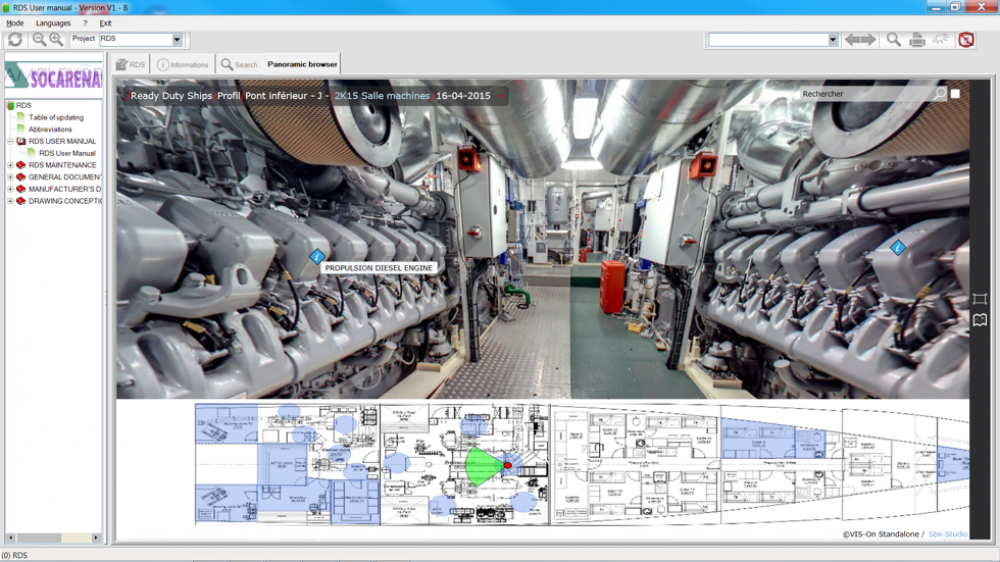Screen dimensions: 1000x562
Task: Click the Rechercher search field
Action: tap(867, 94)
